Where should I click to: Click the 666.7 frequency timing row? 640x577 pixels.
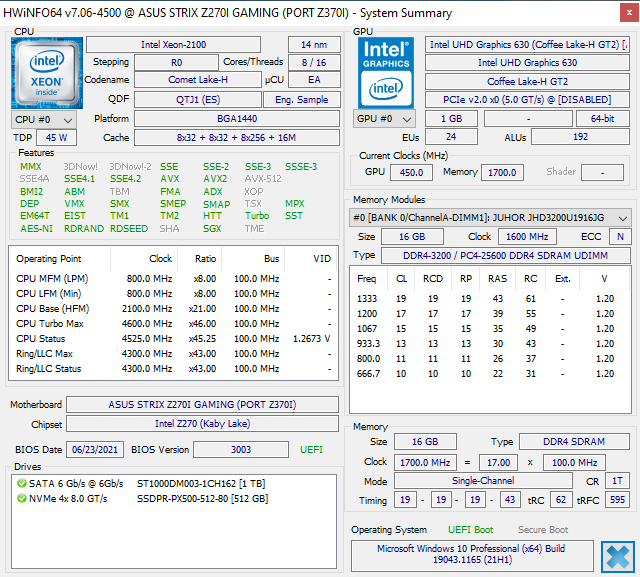[x=489, y=374]
